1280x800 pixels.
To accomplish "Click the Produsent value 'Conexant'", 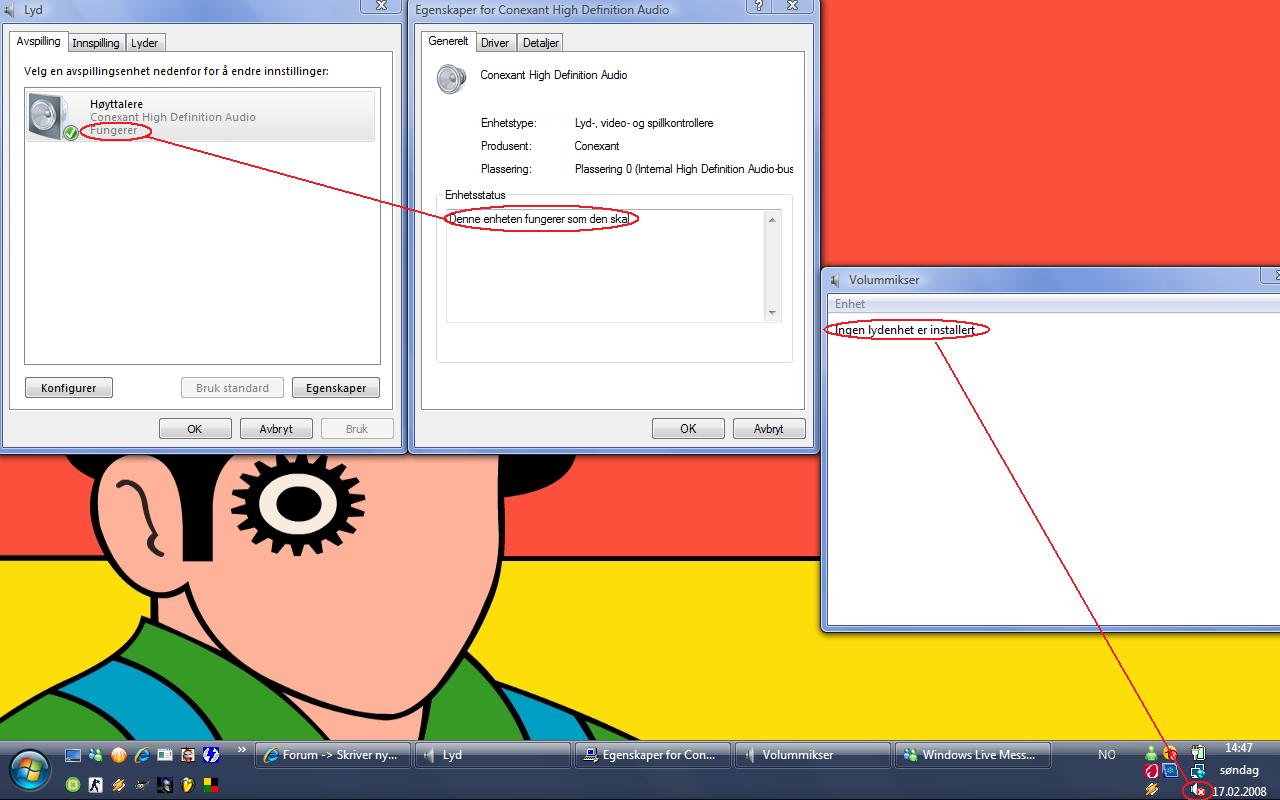I will (597, 146).
